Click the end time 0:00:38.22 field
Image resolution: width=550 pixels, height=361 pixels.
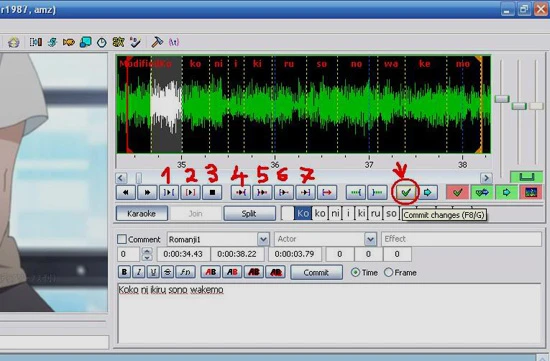click(237, 254)
